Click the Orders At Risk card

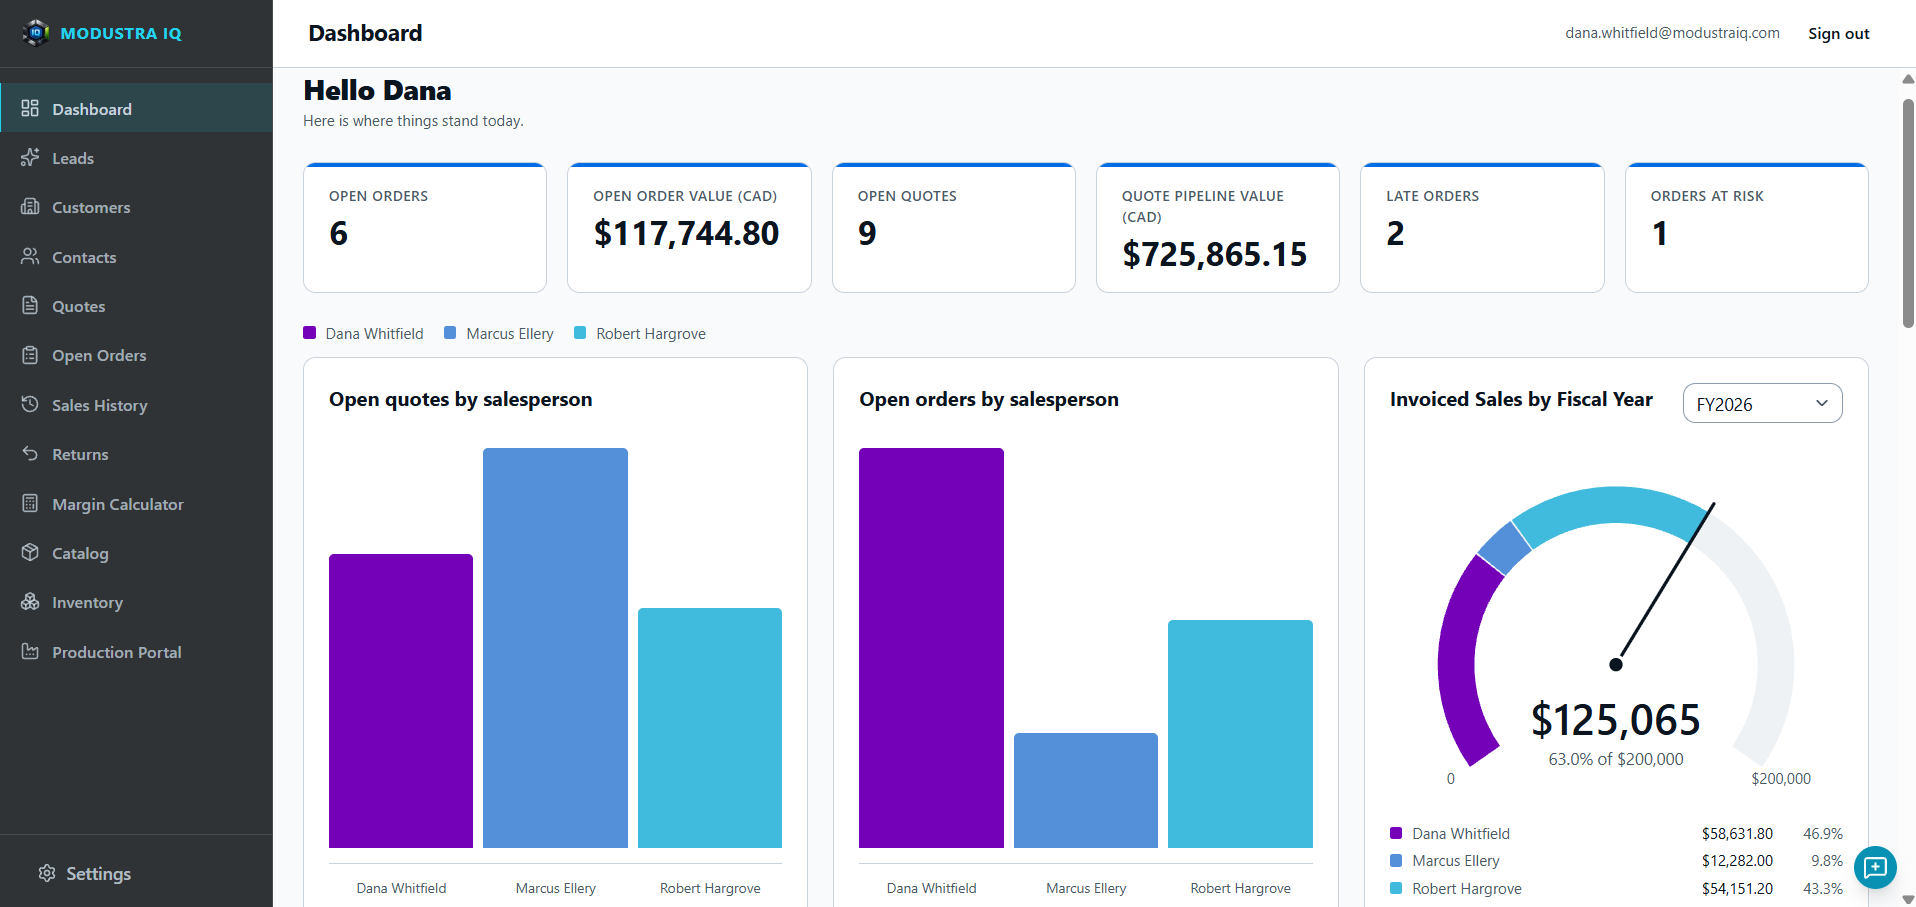pos(1747,227)
